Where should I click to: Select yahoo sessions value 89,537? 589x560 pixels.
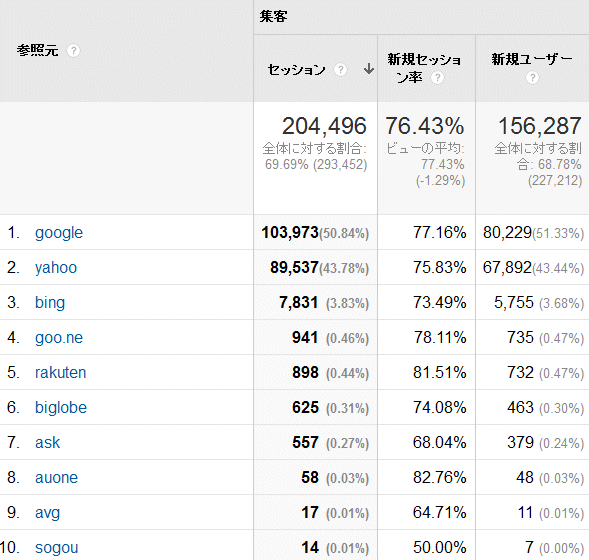294,267
